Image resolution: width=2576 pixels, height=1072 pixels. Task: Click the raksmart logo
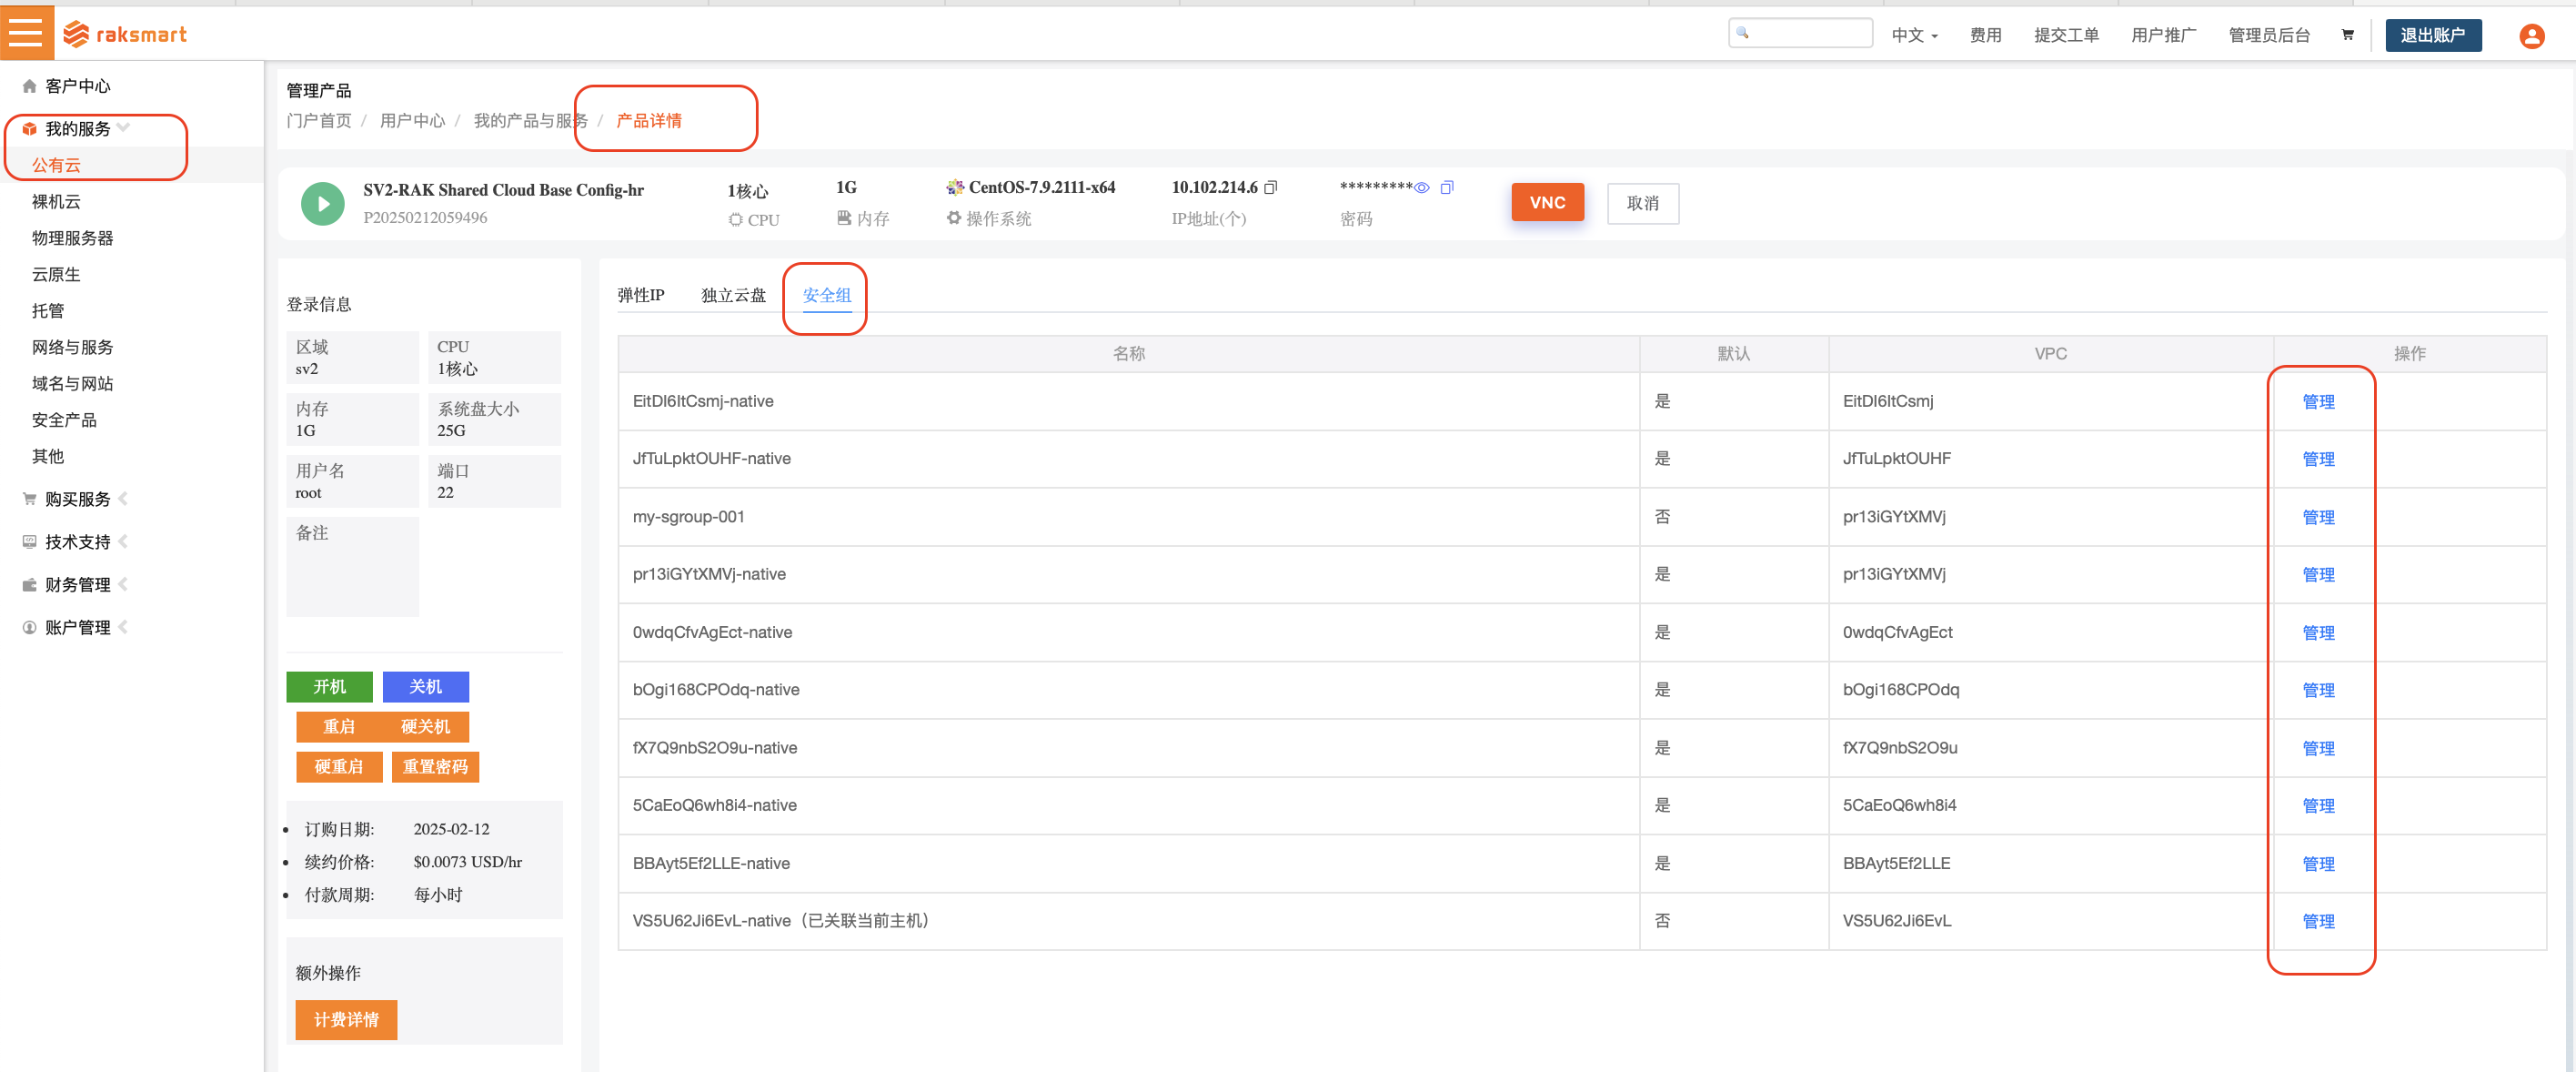(126, 34)
